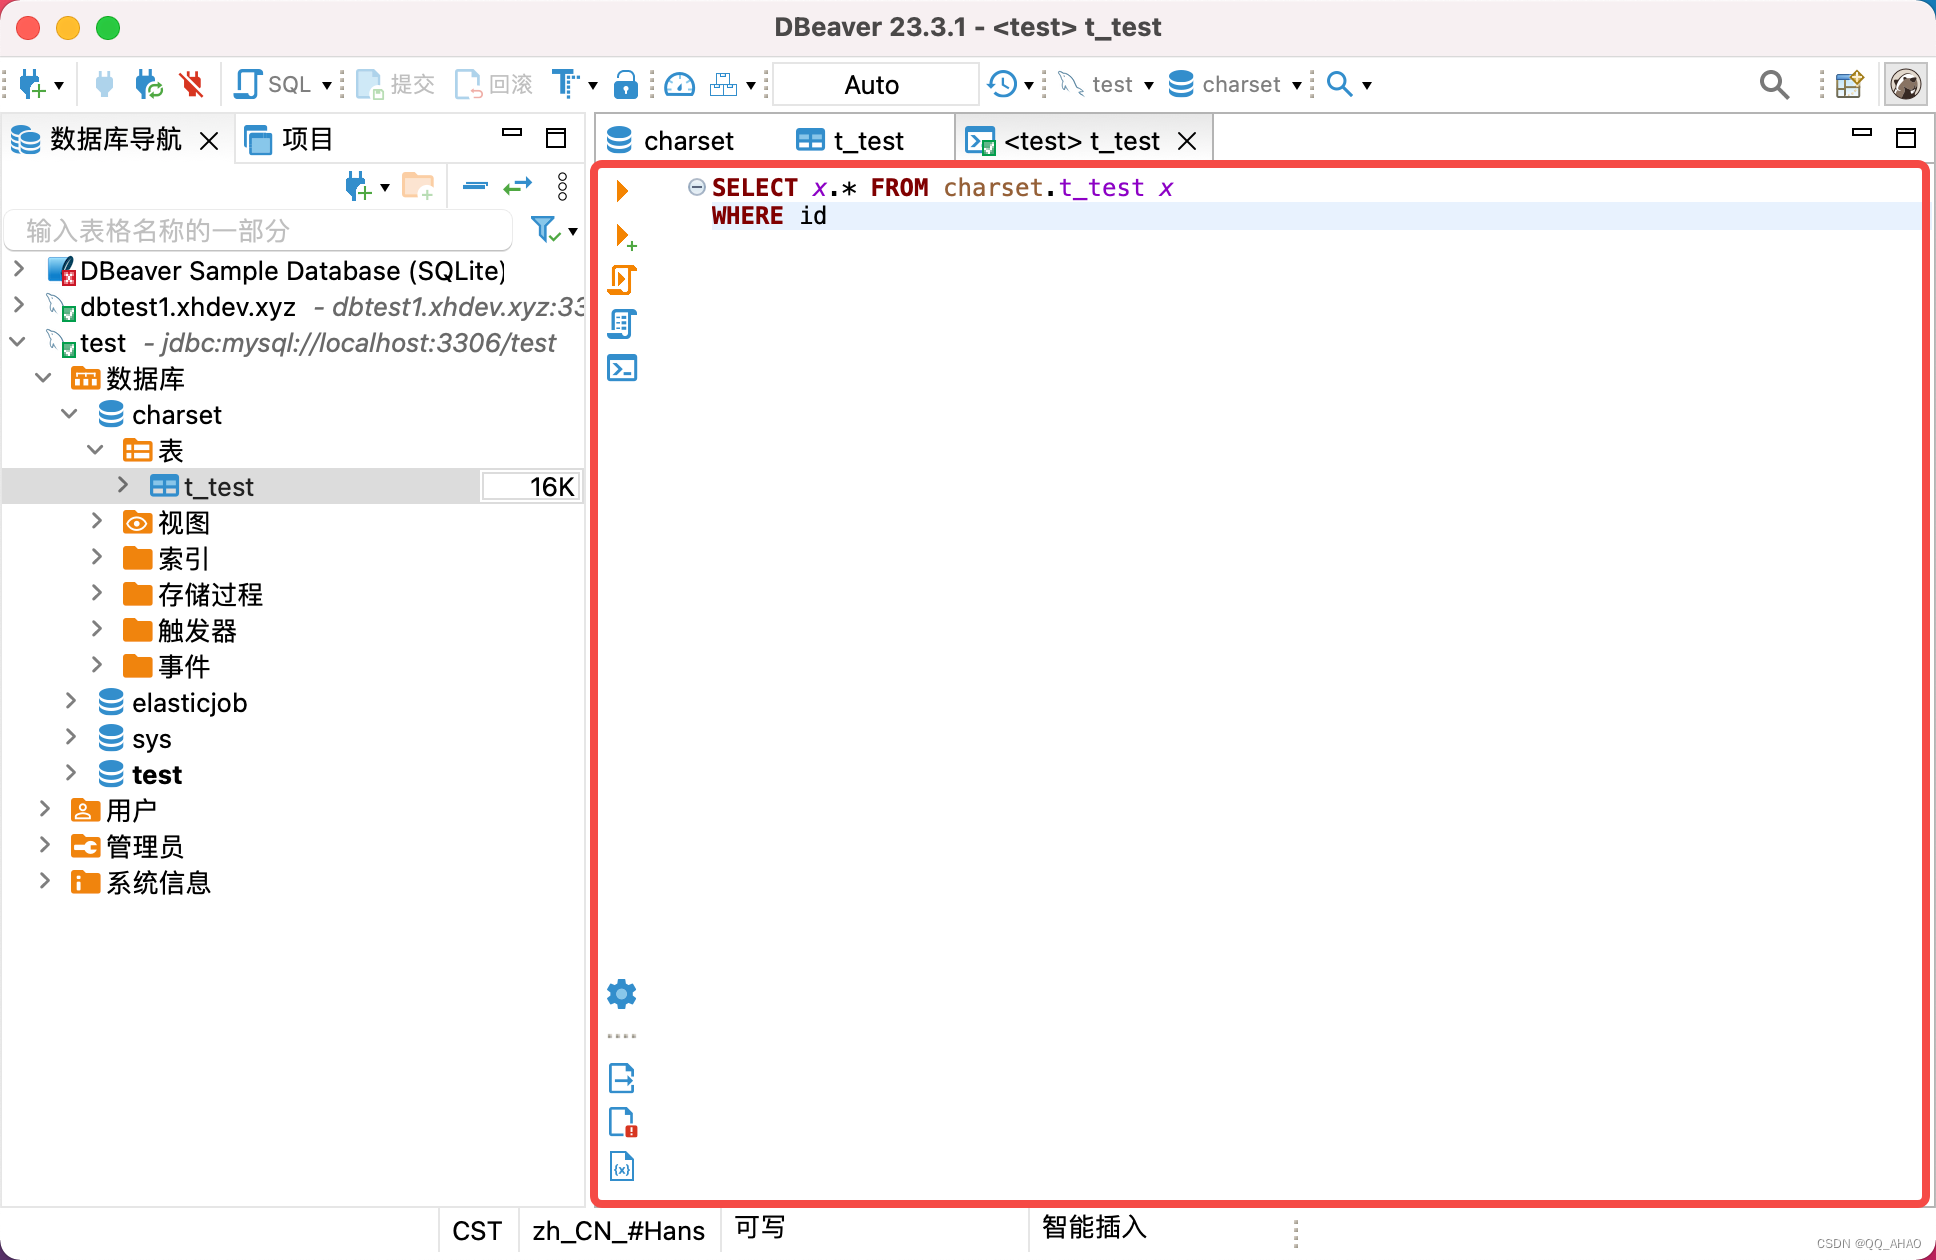This screenshot has width=1936, height=1260.
Task: Close the <test> t_test editor tab
Action: [1187, 141]
